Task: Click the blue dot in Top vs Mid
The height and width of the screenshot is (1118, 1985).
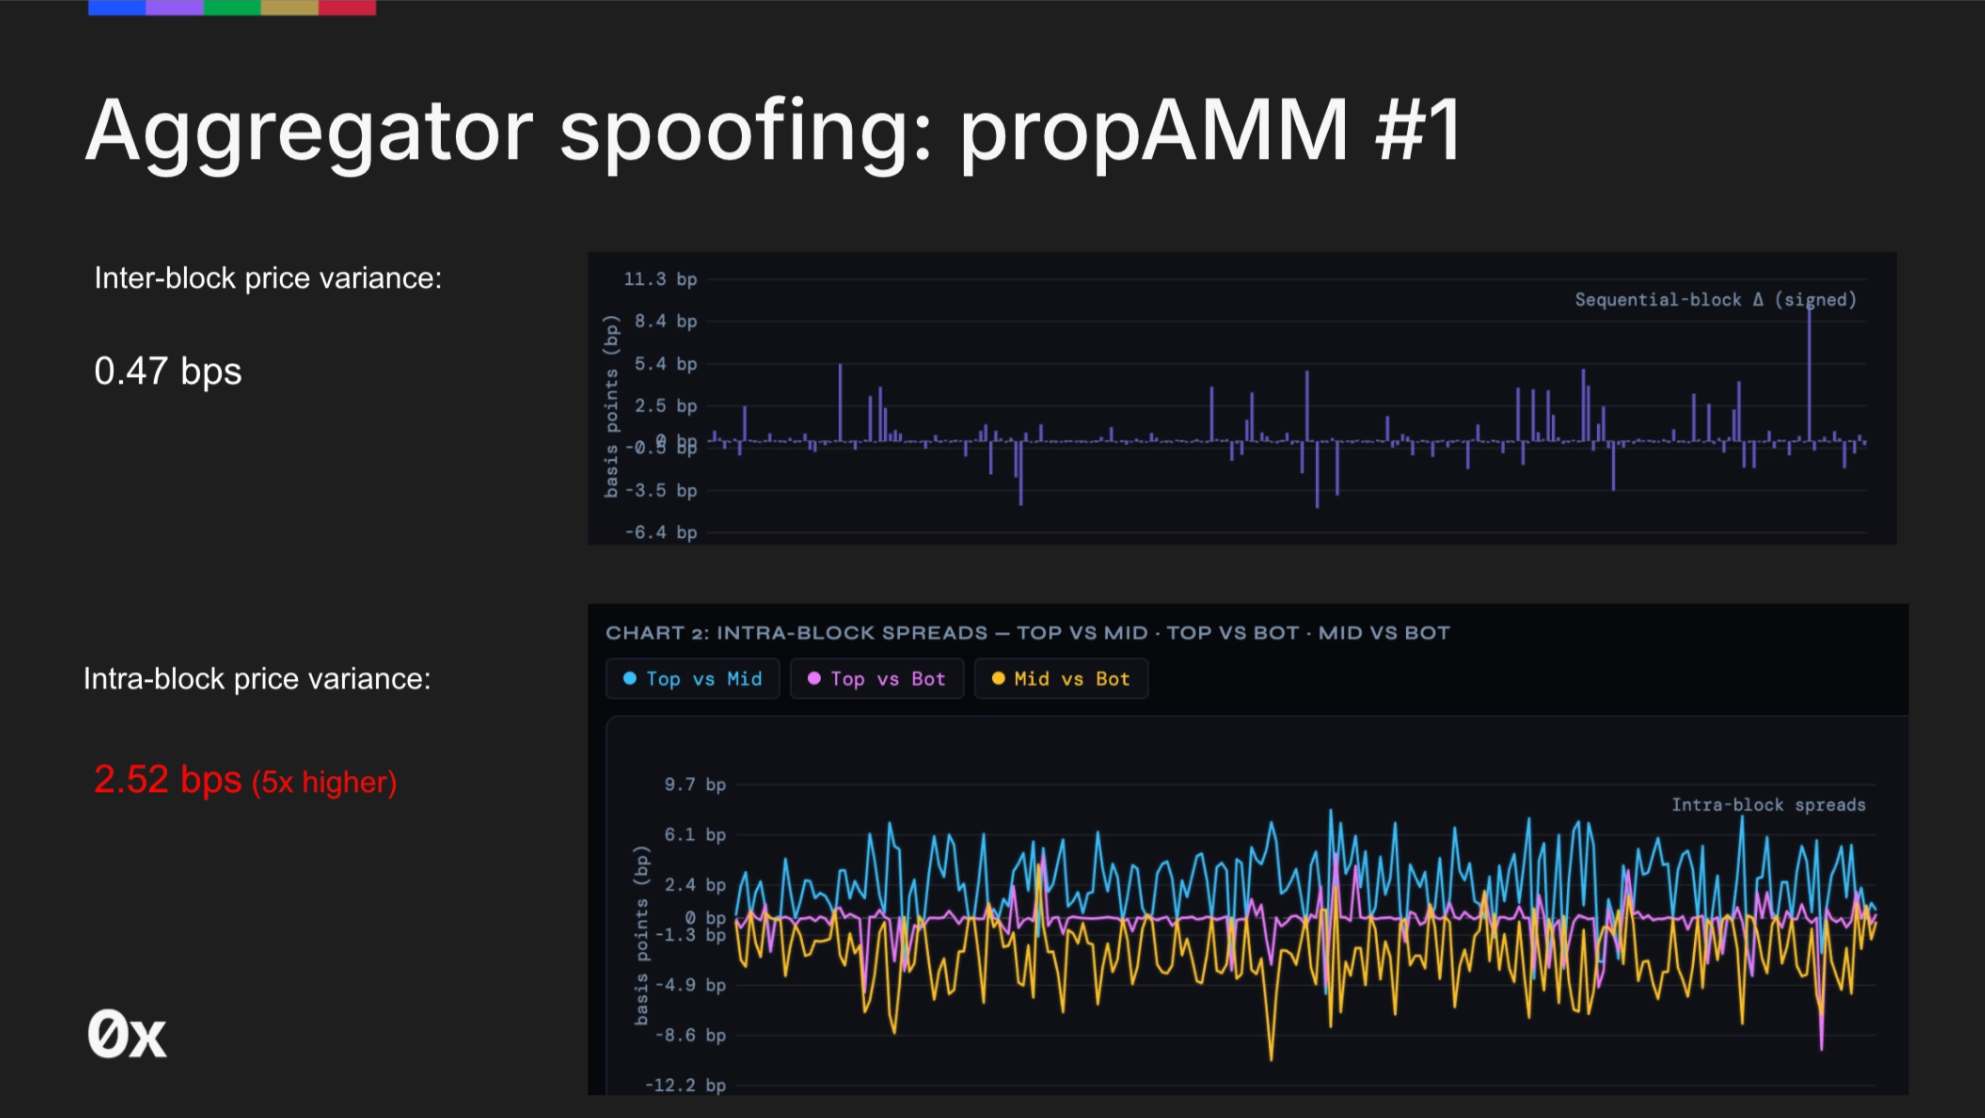Action: (x=630, y=678)
